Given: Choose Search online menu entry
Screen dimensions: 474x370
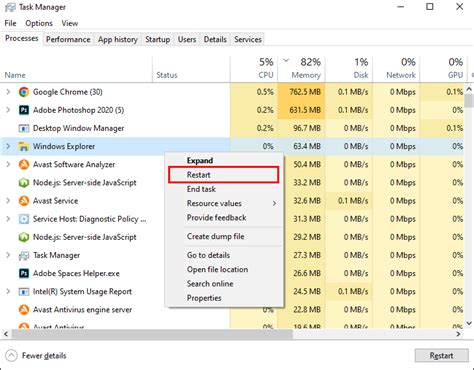Looking at the screenshot, I should [224, 284].
